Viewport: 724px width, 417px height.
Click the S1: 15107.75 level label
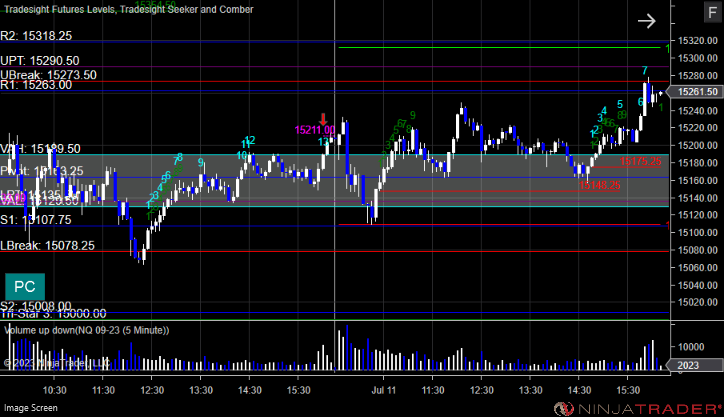(36, 220)
